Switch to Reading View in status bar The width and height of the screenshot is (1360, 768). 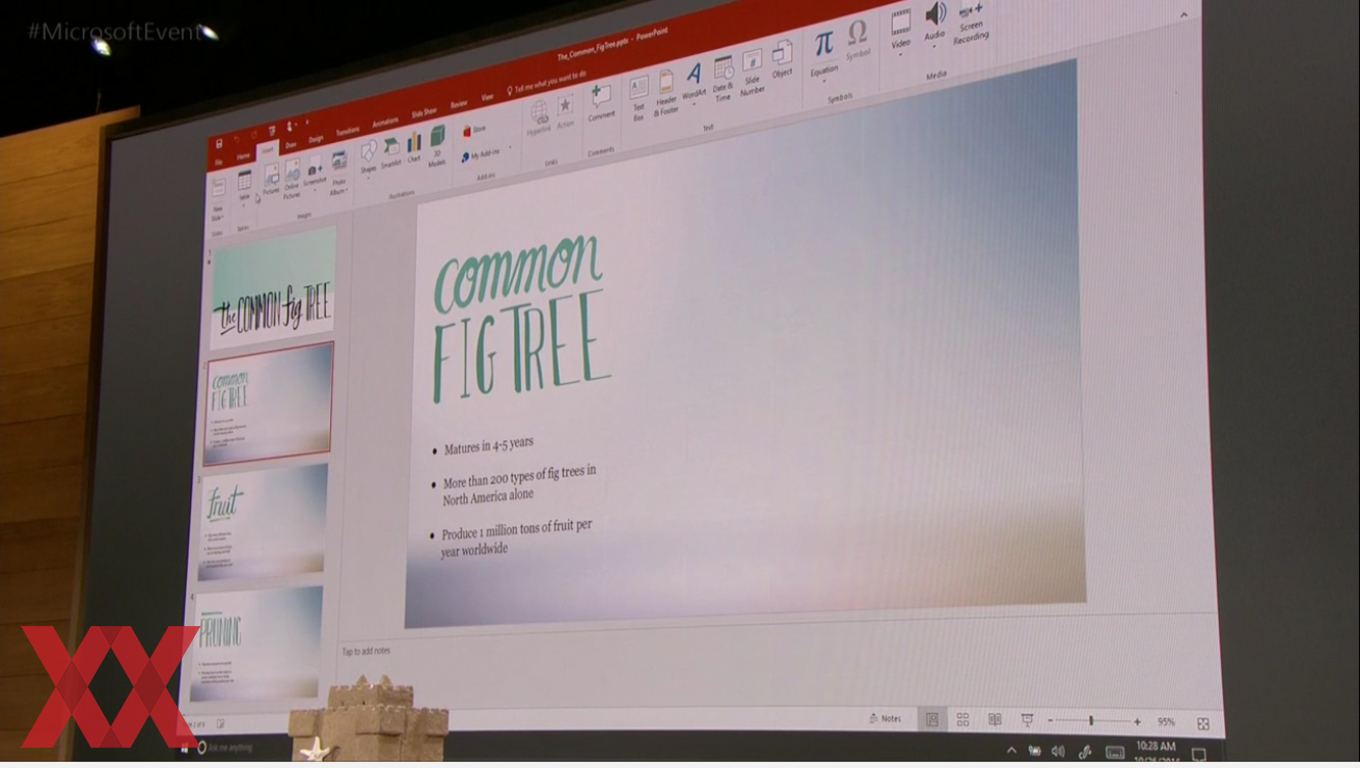[995, 719]
